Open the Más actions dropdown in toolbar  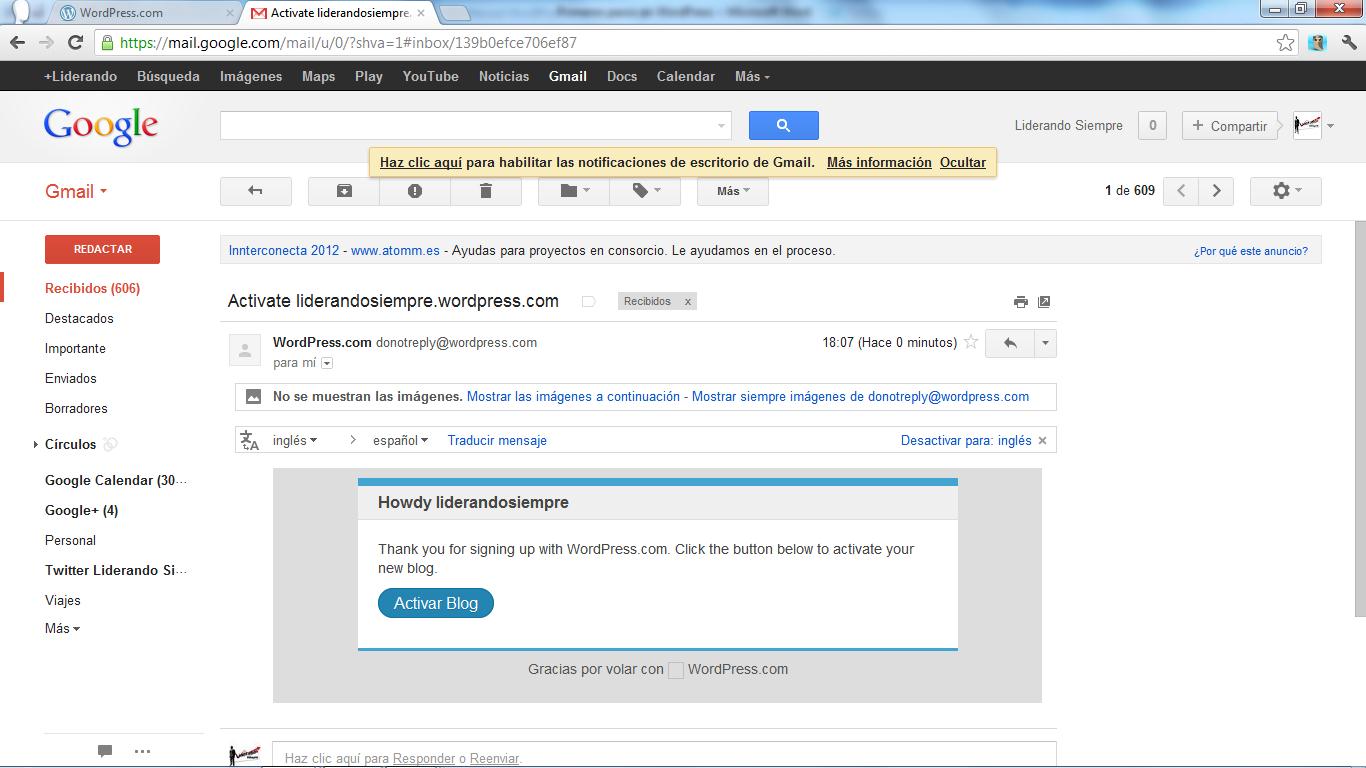[733, 191]
